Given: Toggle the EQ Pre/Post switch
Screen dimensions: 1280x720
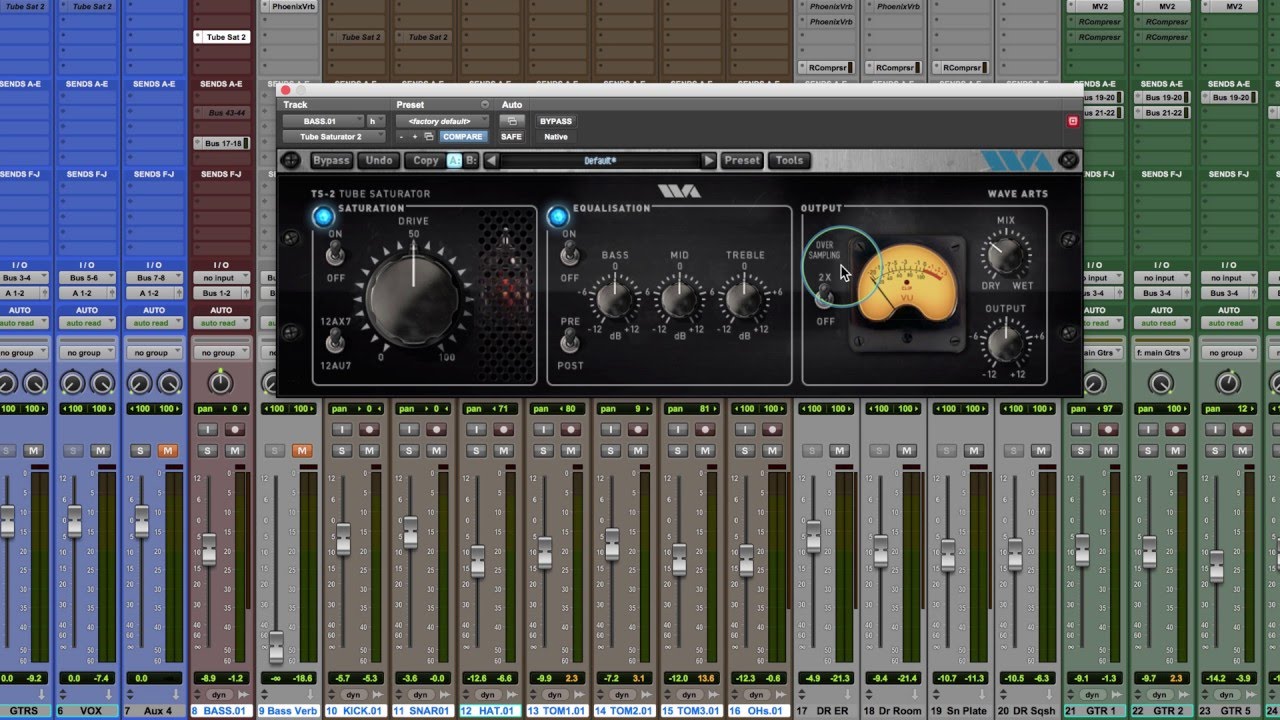Looking at the screenshot, I should pos(569,343).
